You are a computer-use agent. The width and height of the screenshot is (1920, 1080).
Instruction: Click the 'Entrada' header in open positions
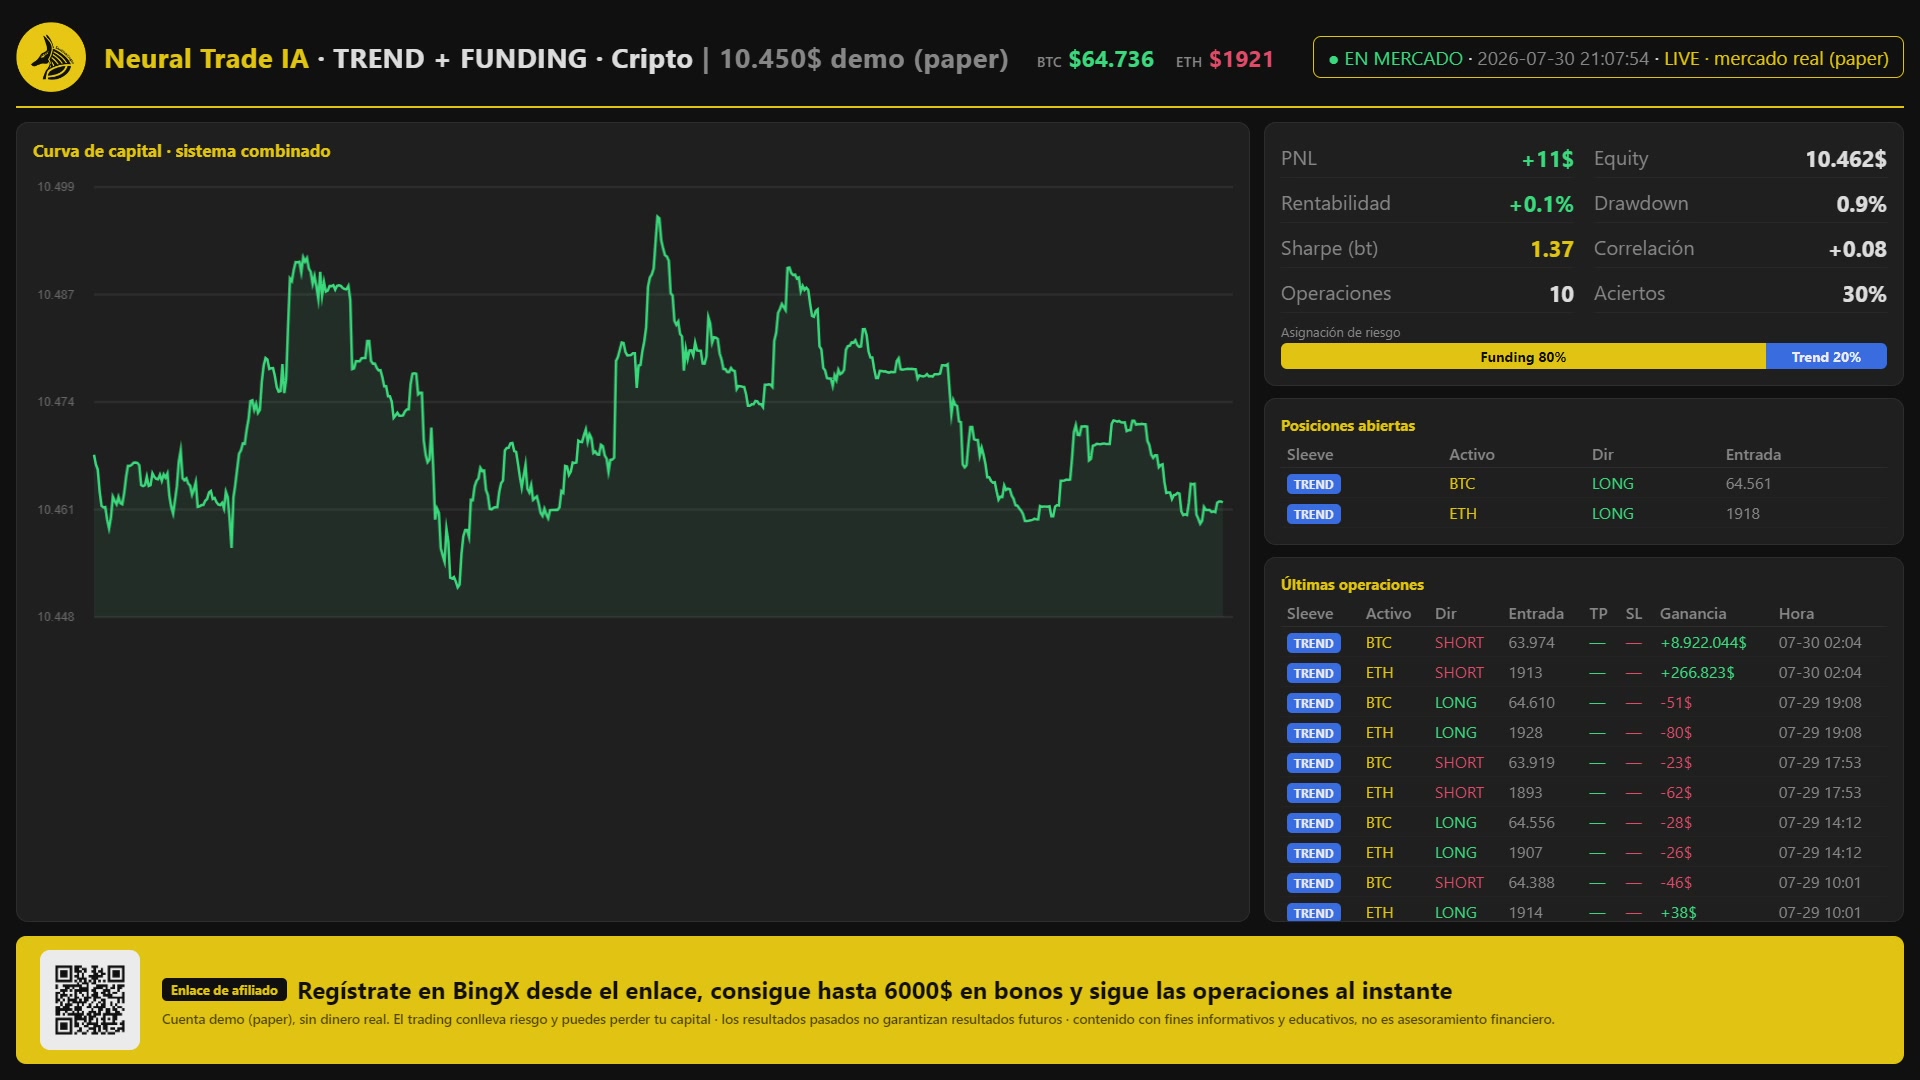(x=1753, y=455)
